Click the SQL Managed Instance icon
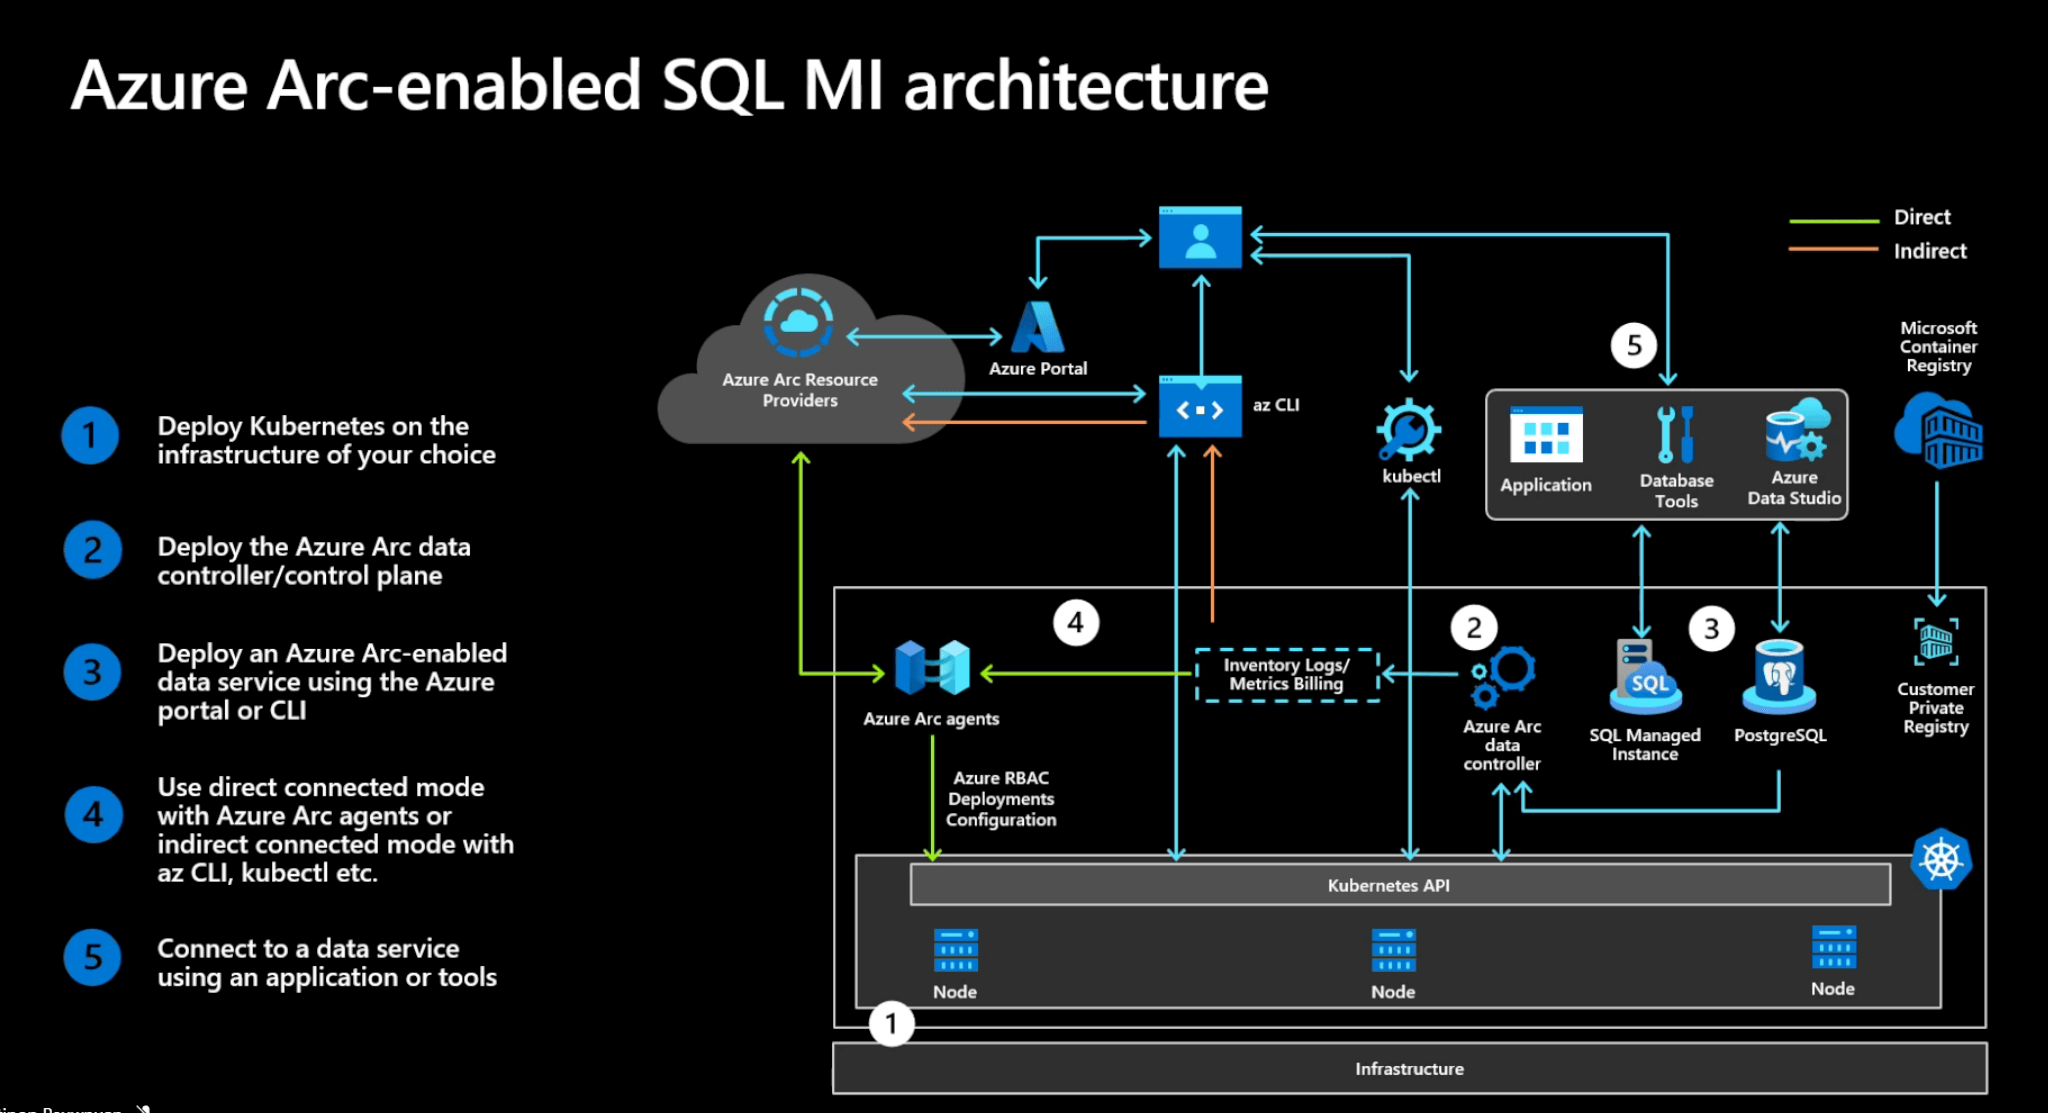Viewport: 2048px width, 1113px height. click(x=1645, y=676)
